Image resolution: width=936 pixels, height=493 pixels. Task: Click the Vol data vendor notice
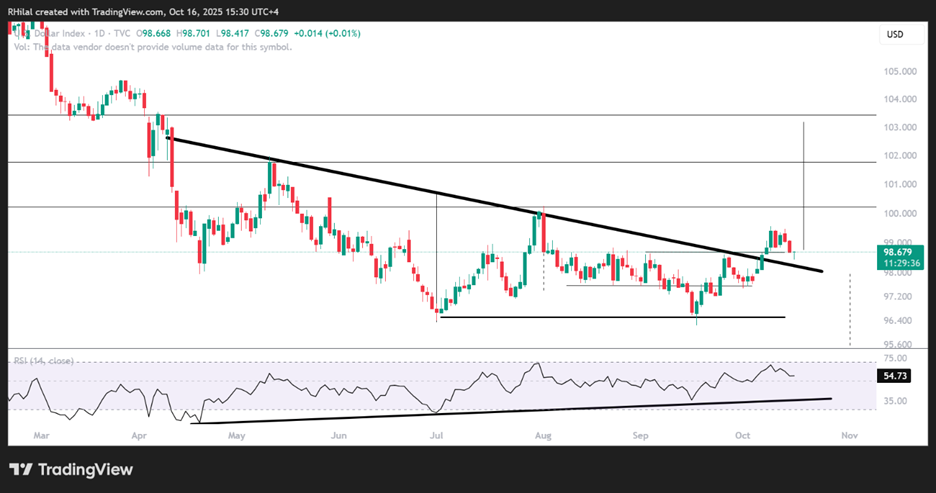coord(153,47)
